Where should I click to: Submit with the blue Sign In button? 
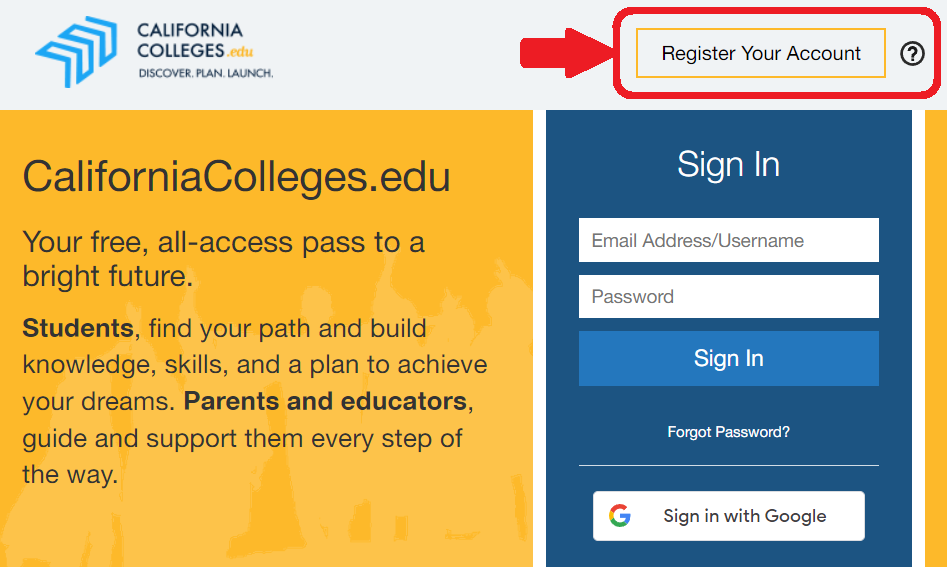(728, 359)
